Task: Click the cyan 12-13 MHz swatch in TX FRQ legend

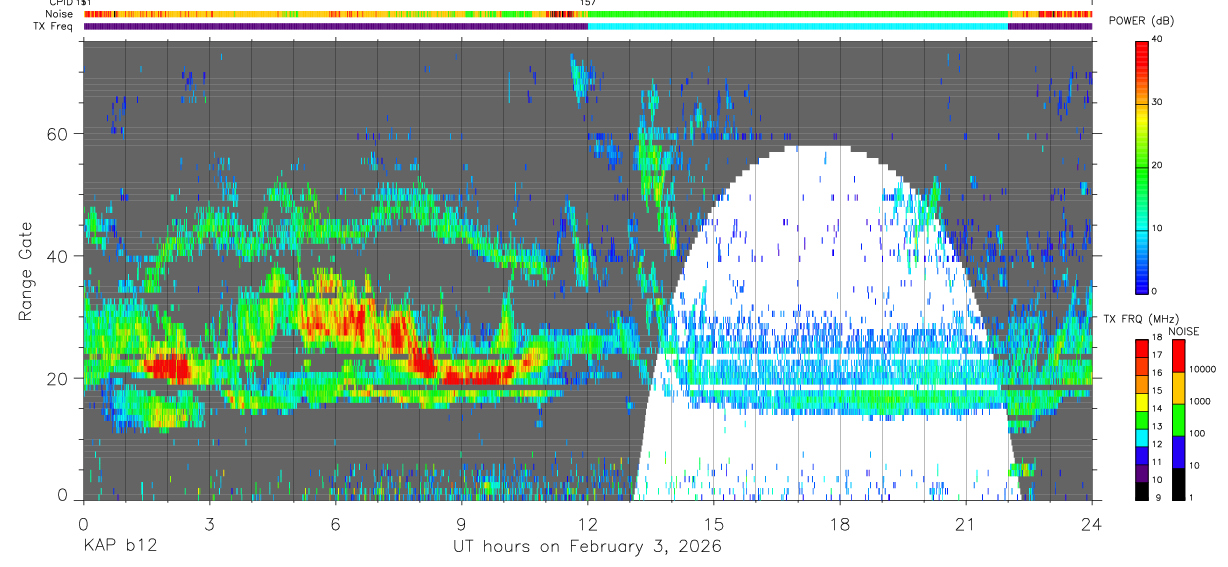Action: 1141,437
